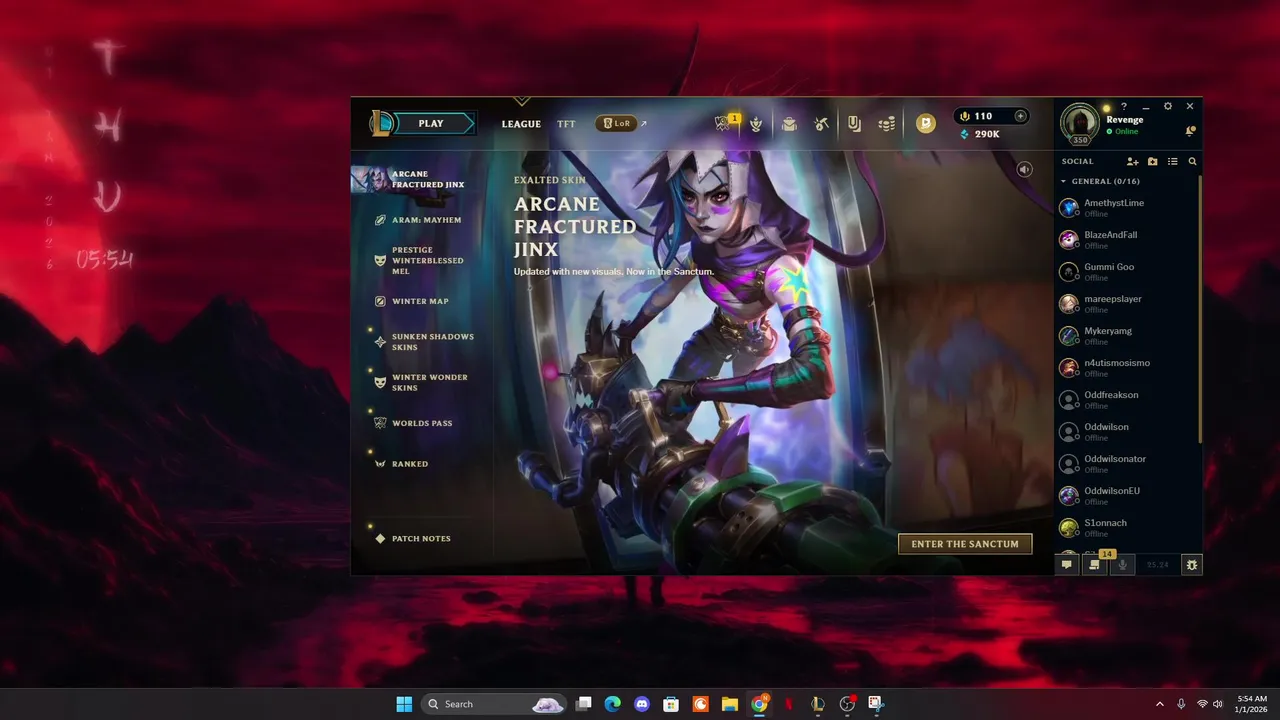The width and height of the screenshot is (1280, 720).
Task: Open the Windows Start menu
Action: [404, 704]
